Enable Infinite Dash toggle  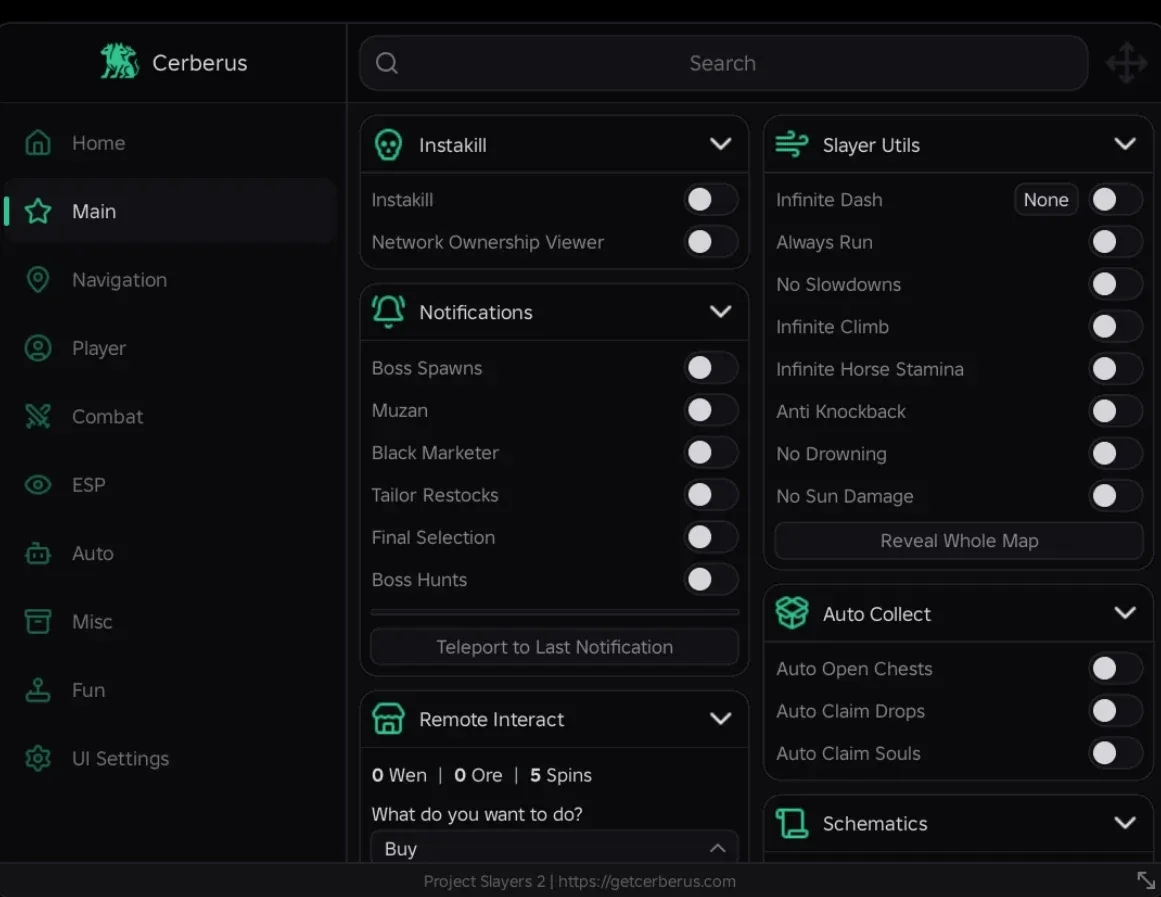[1115, 199]
